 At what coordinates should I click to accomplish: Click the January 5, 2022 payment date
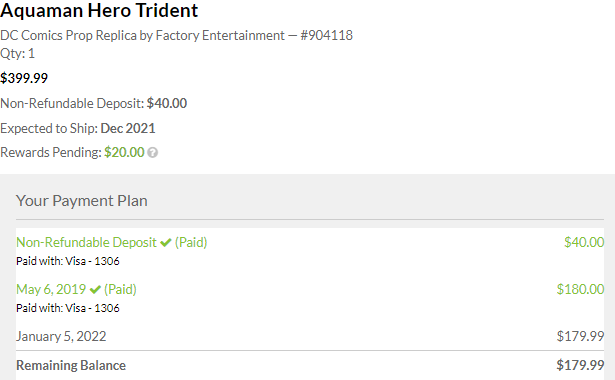pos(61,336)
